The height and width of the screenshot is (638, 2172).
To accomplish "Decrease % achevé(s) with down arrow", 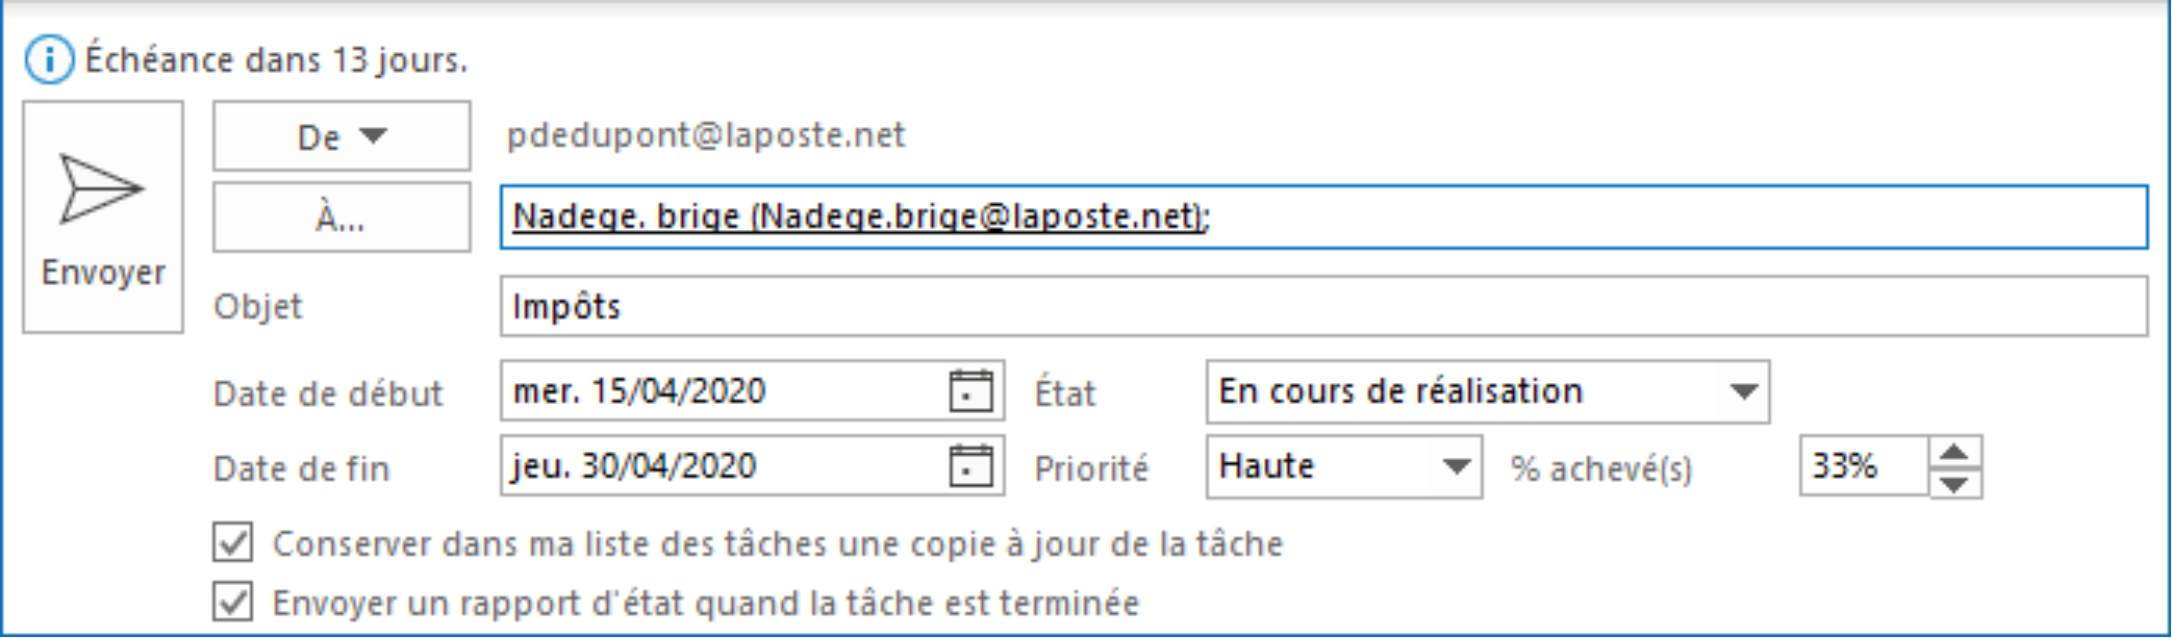I will coord(1955,482).
